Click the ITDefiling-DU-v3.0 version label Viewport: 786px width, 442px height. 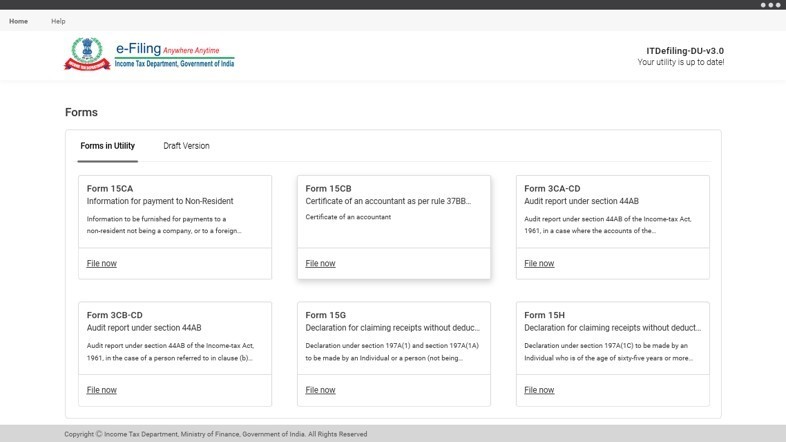686,50
